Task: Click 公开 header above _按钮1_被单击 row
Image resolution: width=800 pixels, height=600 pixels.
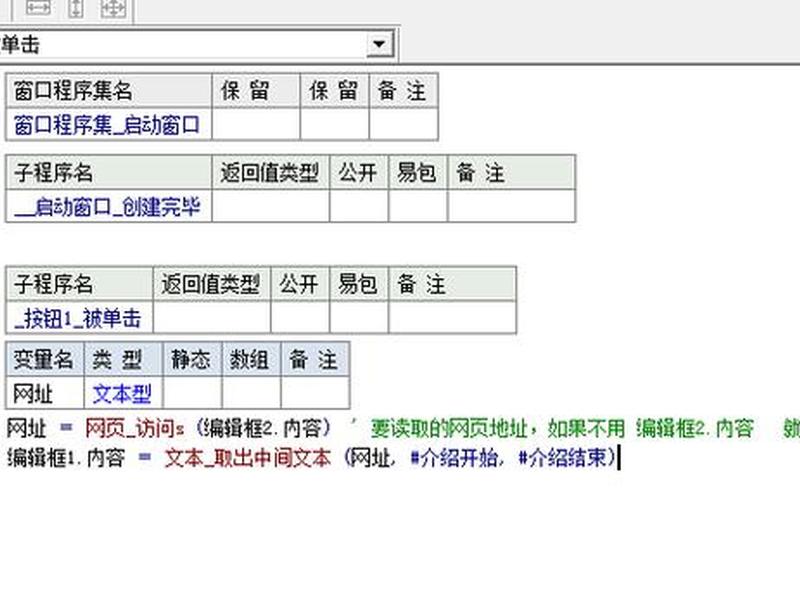Action: click(300, 284)
